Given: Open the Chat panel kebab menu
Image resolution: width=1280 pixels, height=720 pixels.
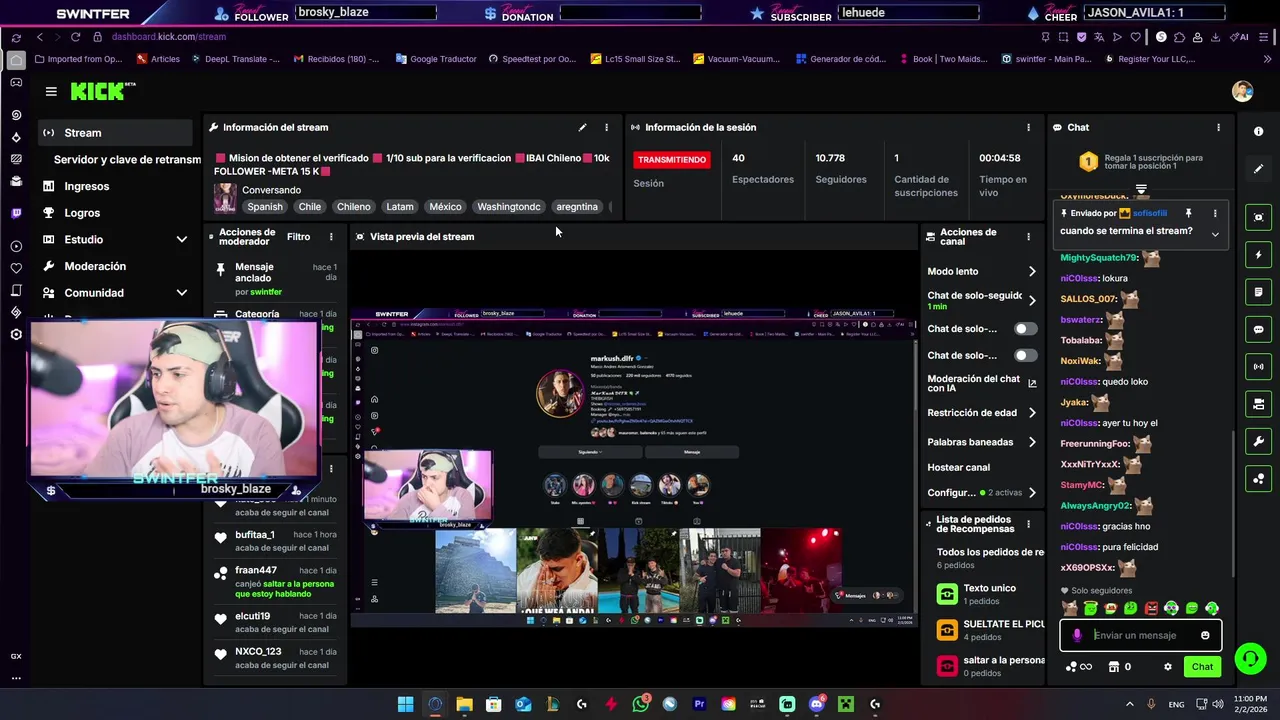Looking at the screenshot, I should (1218, 127).
